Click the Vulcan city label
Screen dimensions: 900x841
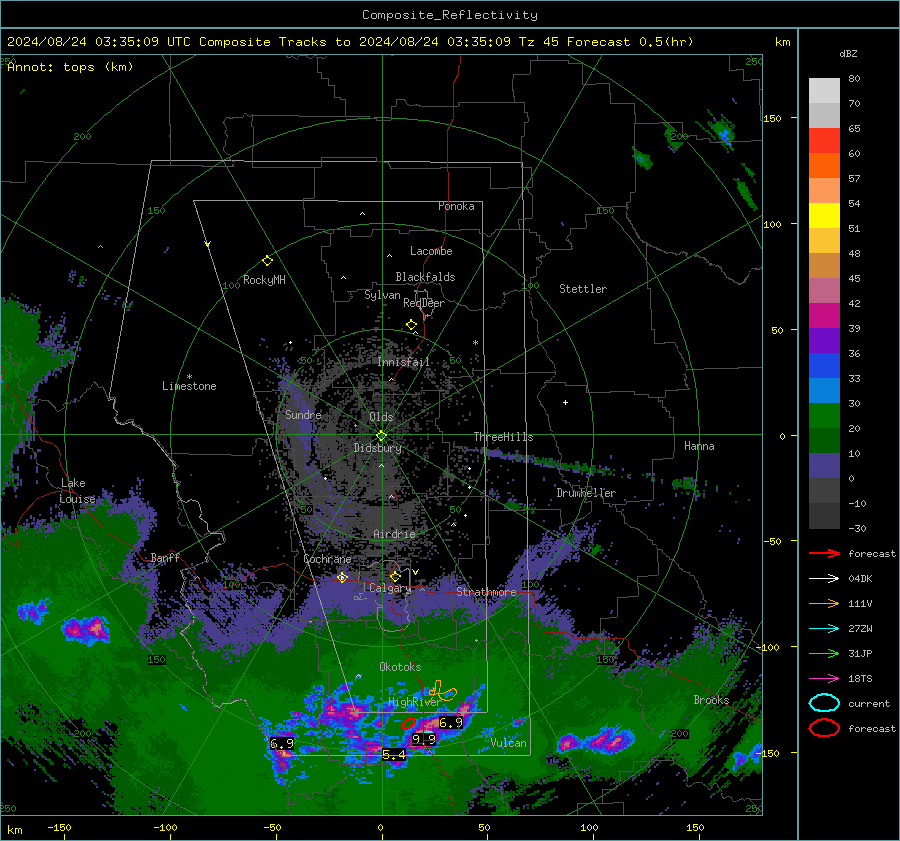[509, 743]
